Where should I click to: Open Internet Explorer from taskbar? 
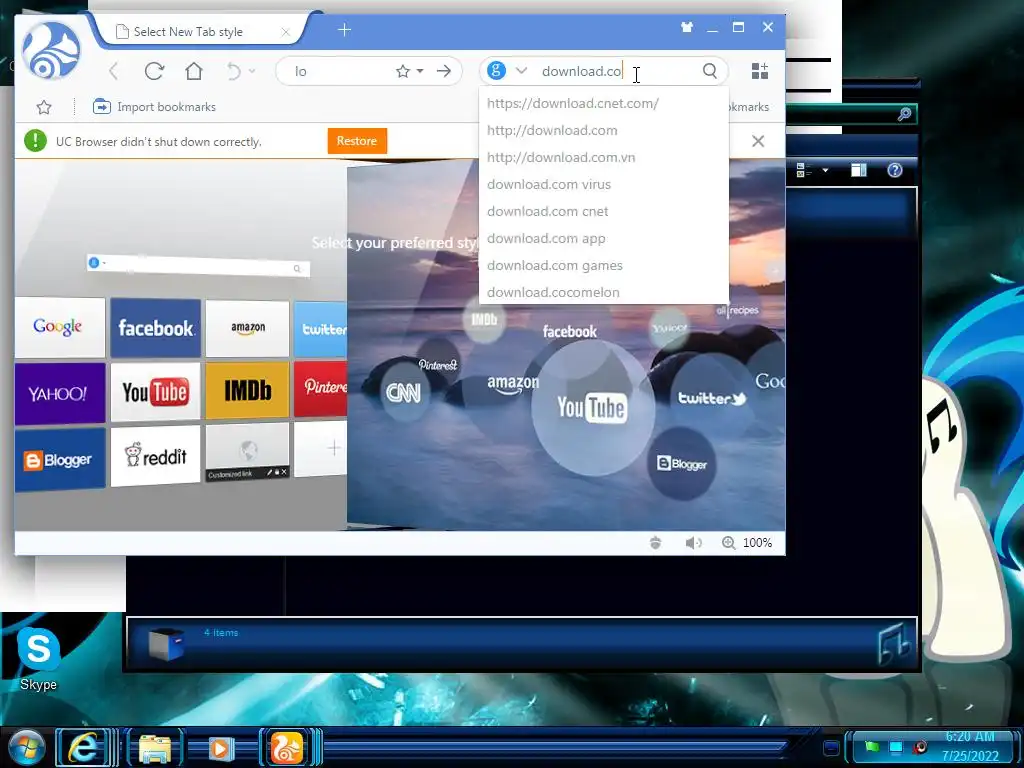pos(84,747)
